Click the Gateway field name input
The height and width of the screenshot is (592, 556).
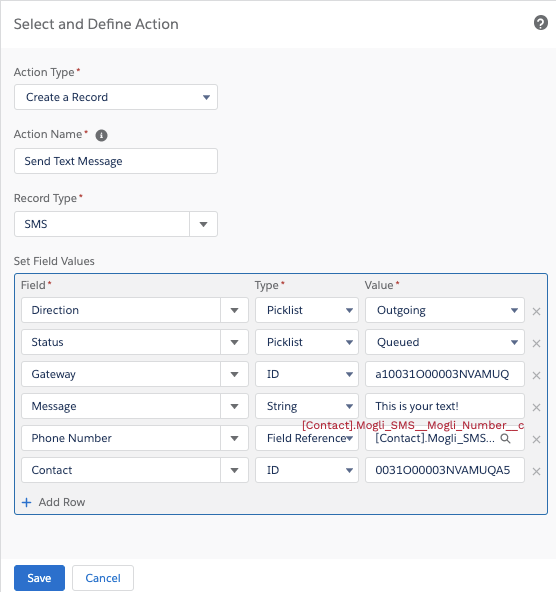[x=121, y=374]
